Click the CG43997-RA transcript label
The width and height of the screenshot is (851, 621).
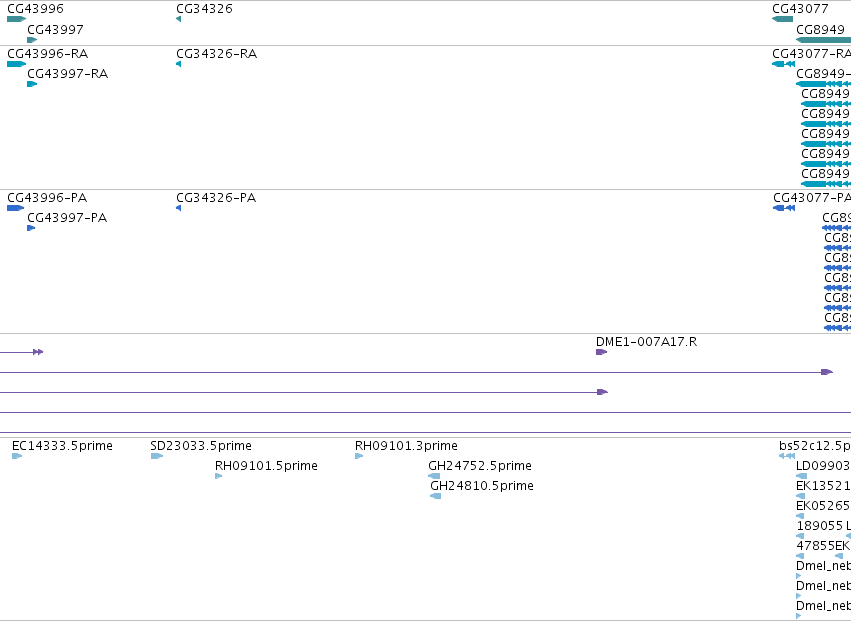click(x=68, y=74)
